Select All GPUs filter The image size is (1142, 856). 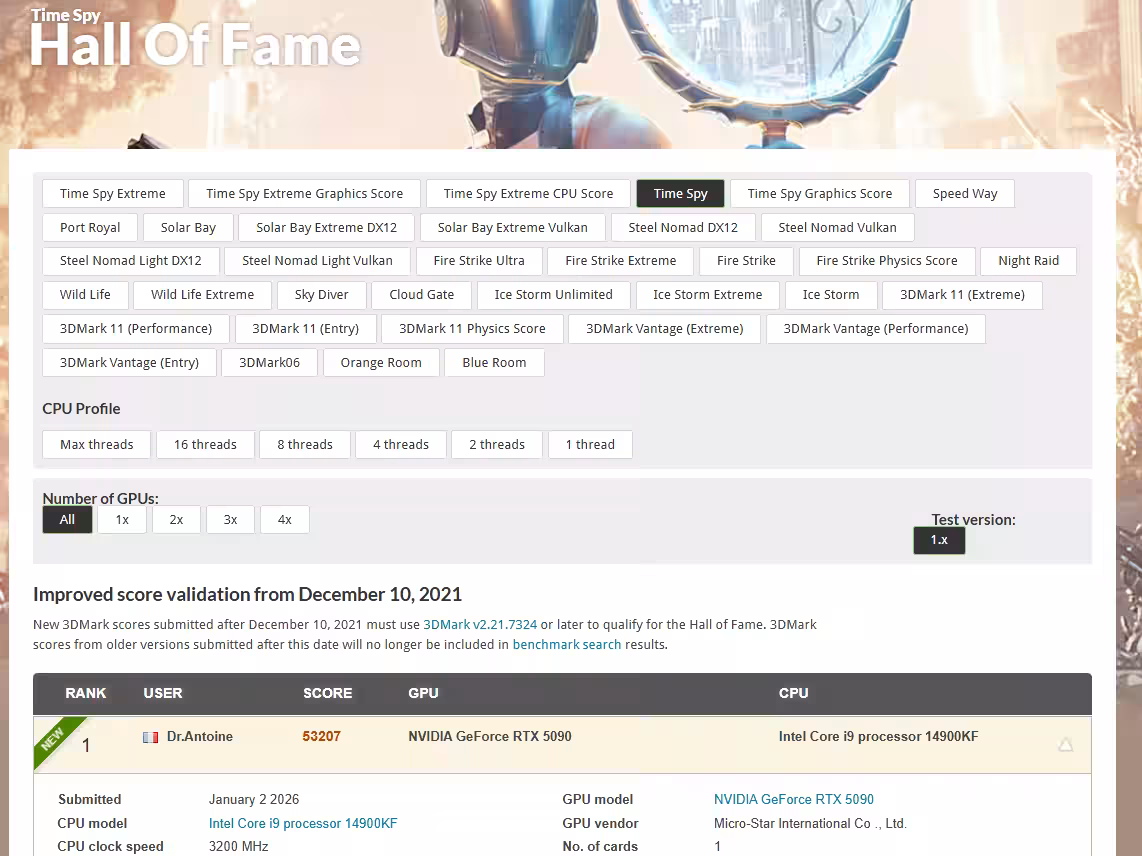(67, 520)
